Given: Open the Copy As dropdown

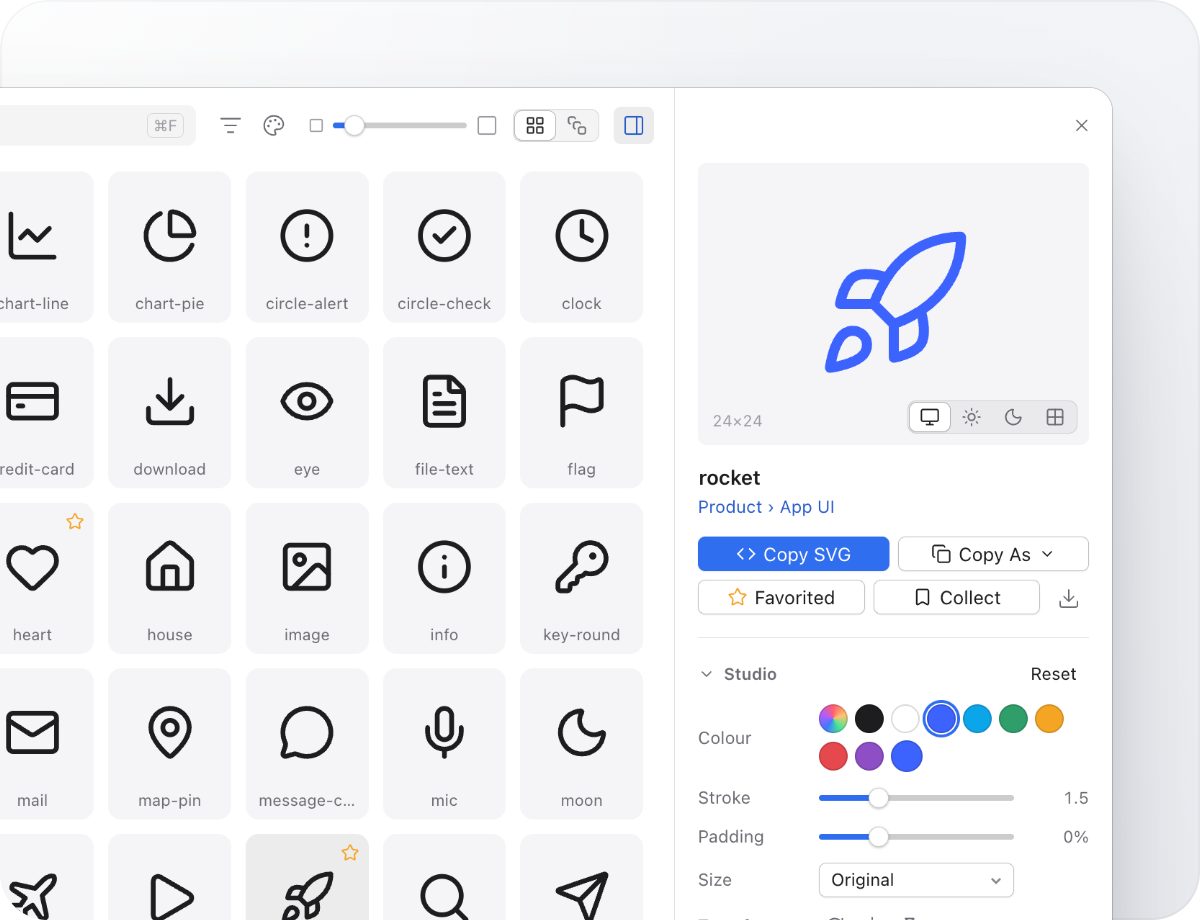Looking at the screenshot, I should click(993, 554).
